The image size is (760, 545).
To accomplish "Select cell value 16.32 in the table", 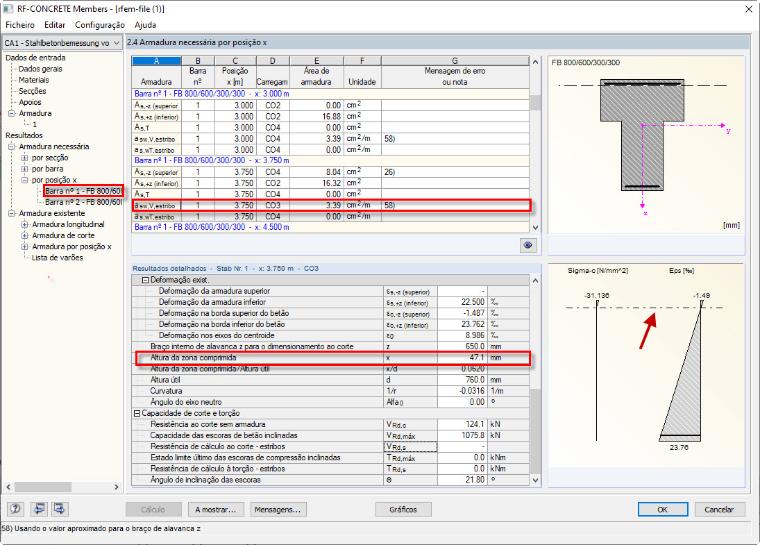I will pyautogui.click(x=316, y=183).
